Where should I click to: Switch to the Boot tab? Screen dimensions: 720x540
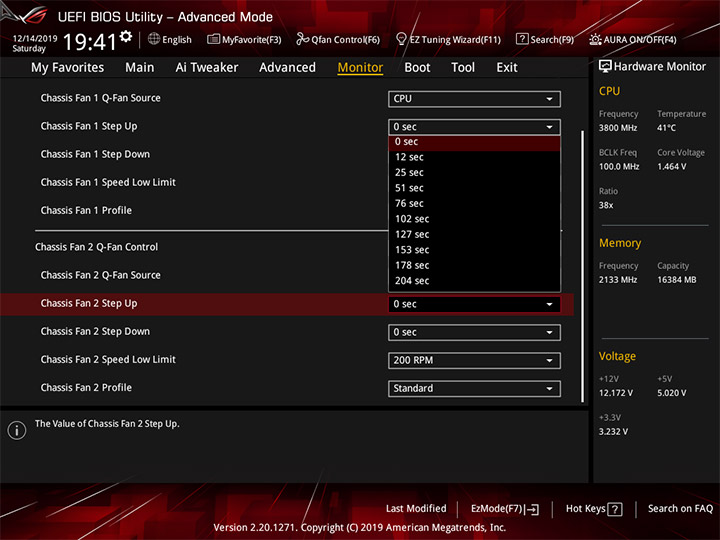[x=417, y=68]
